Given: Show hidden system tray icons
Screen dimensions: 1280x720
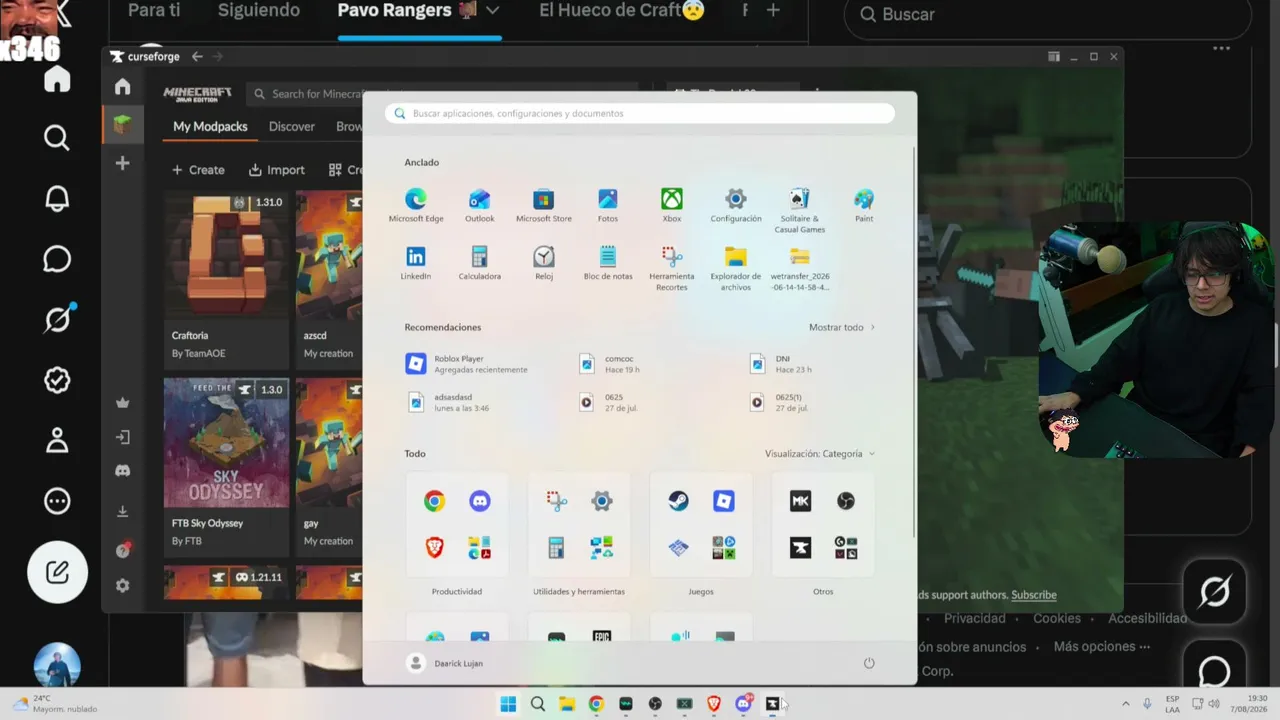Looking at the screenshot, I should click(x=1125, y=704).
